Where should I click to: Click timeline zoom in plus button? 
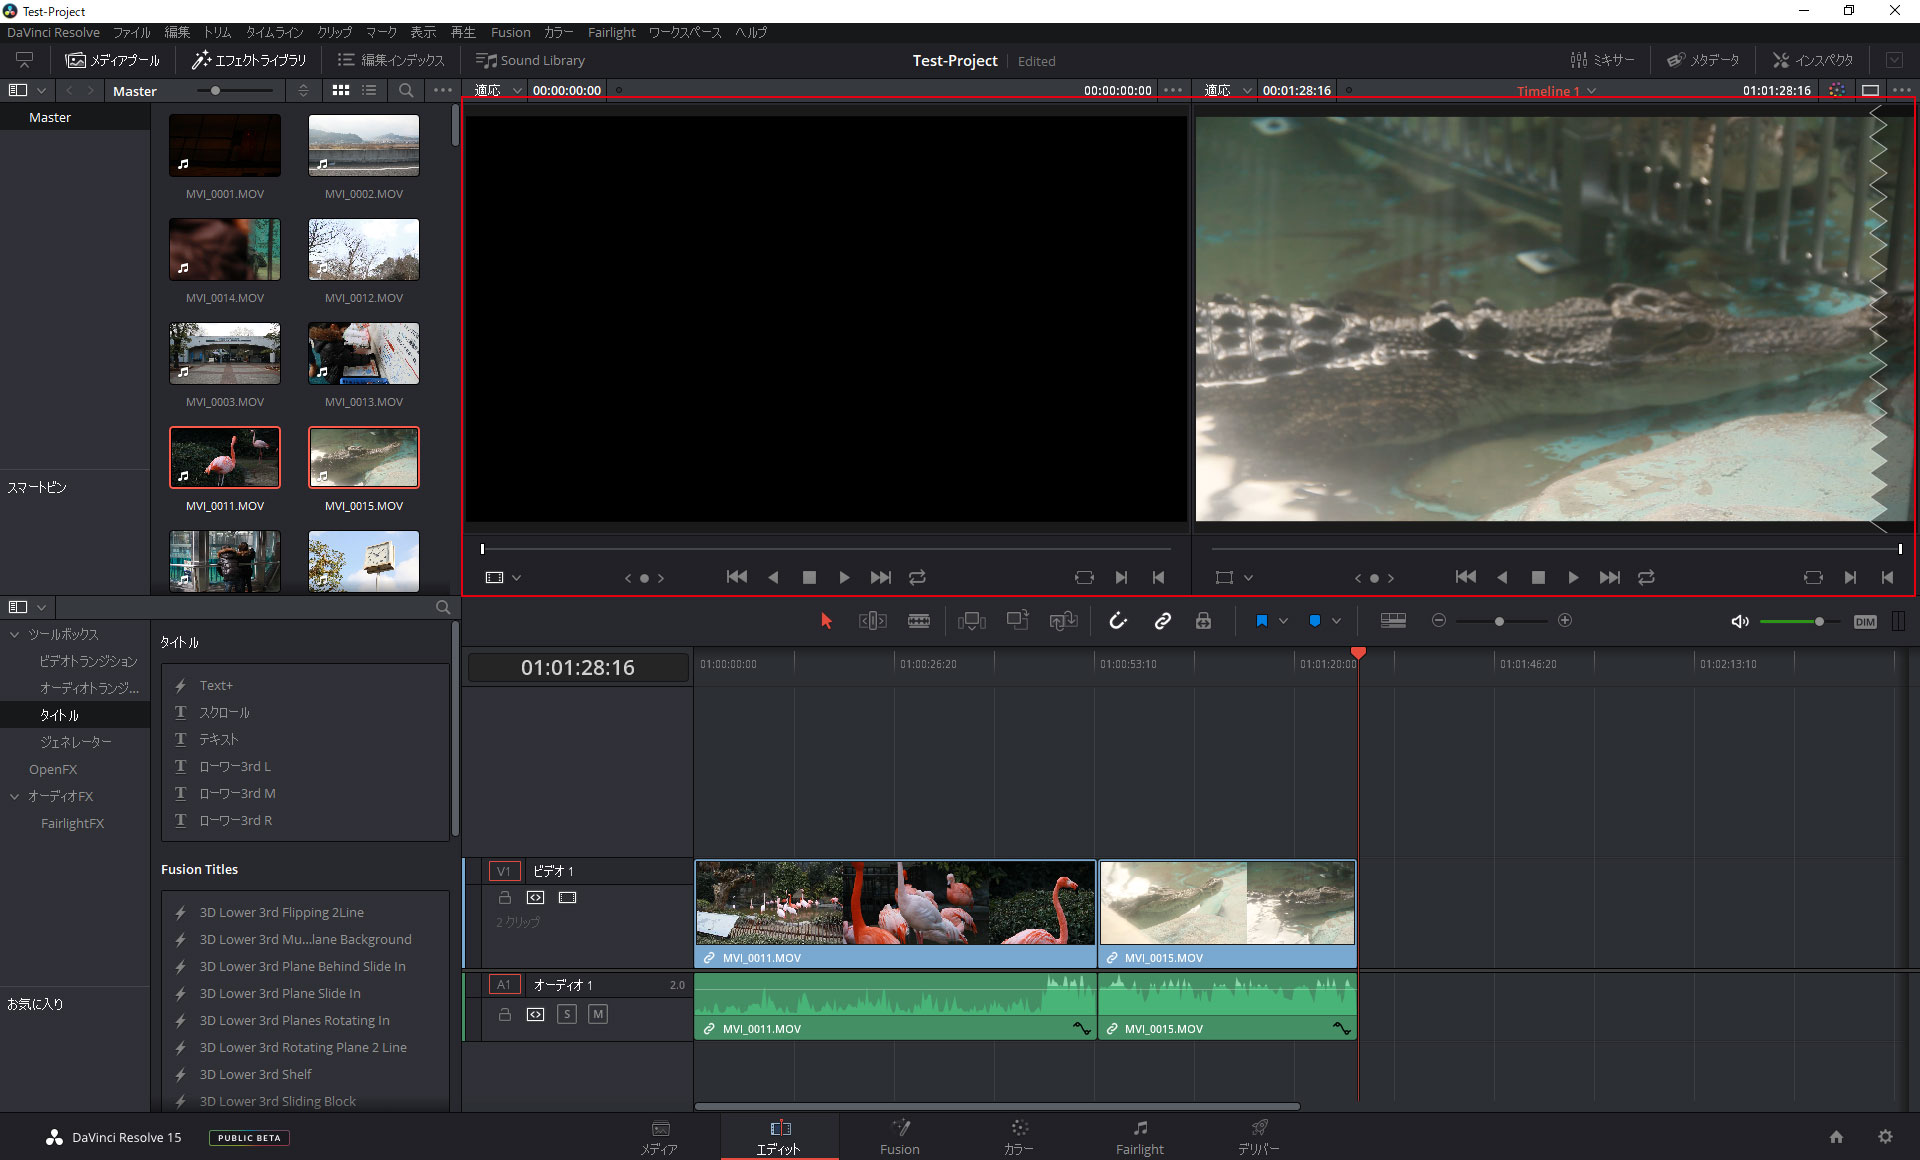coord(1565,621)
